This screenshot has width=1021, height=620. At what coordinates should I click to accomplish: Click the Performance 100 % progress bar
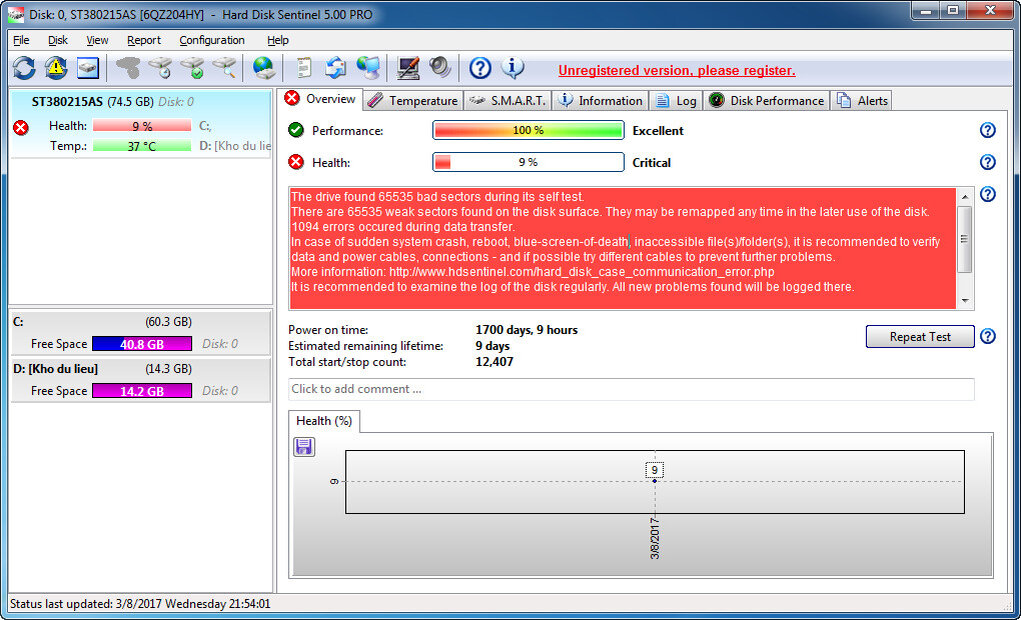pyautogui.click(x=528, y=130)
